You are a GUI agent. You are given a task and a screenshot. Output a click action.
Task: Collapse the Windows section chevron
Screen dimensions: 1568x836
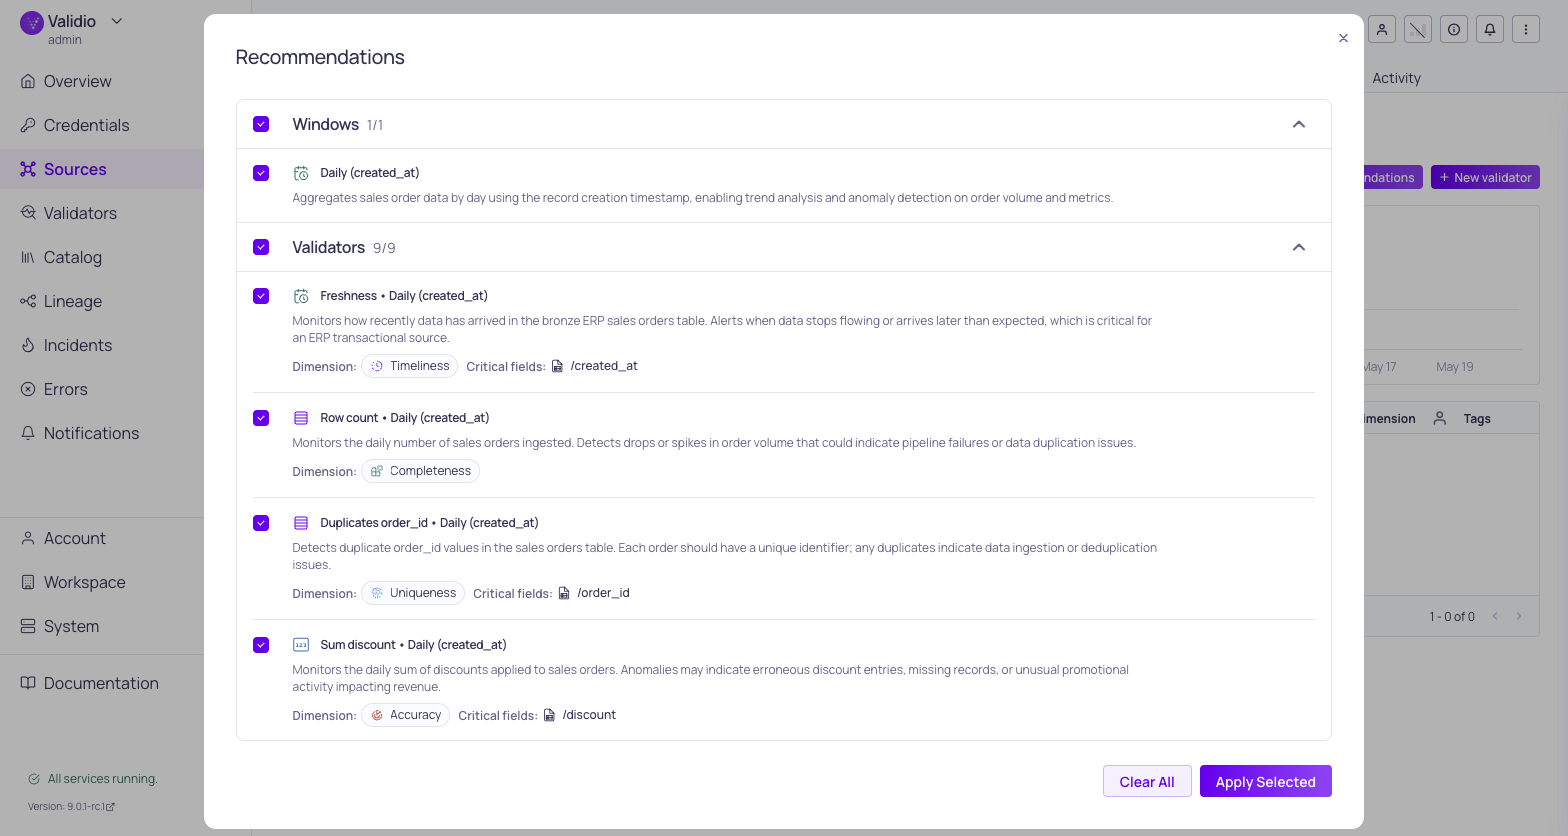tap(1299, 124)
